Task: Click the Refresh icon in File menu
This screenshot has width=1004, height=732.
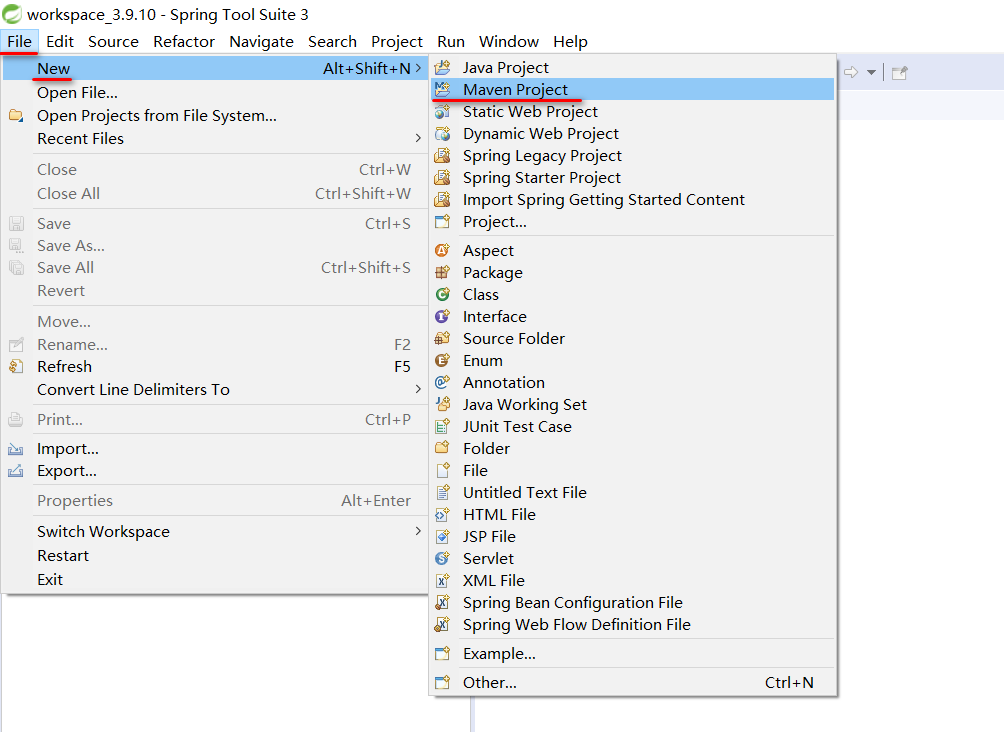Action: (16, 366)
